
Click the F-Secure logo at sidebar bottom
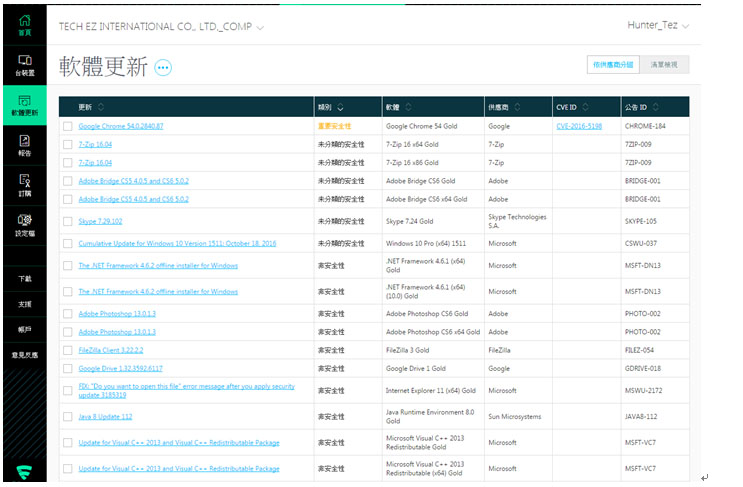[x=24, y=472]
